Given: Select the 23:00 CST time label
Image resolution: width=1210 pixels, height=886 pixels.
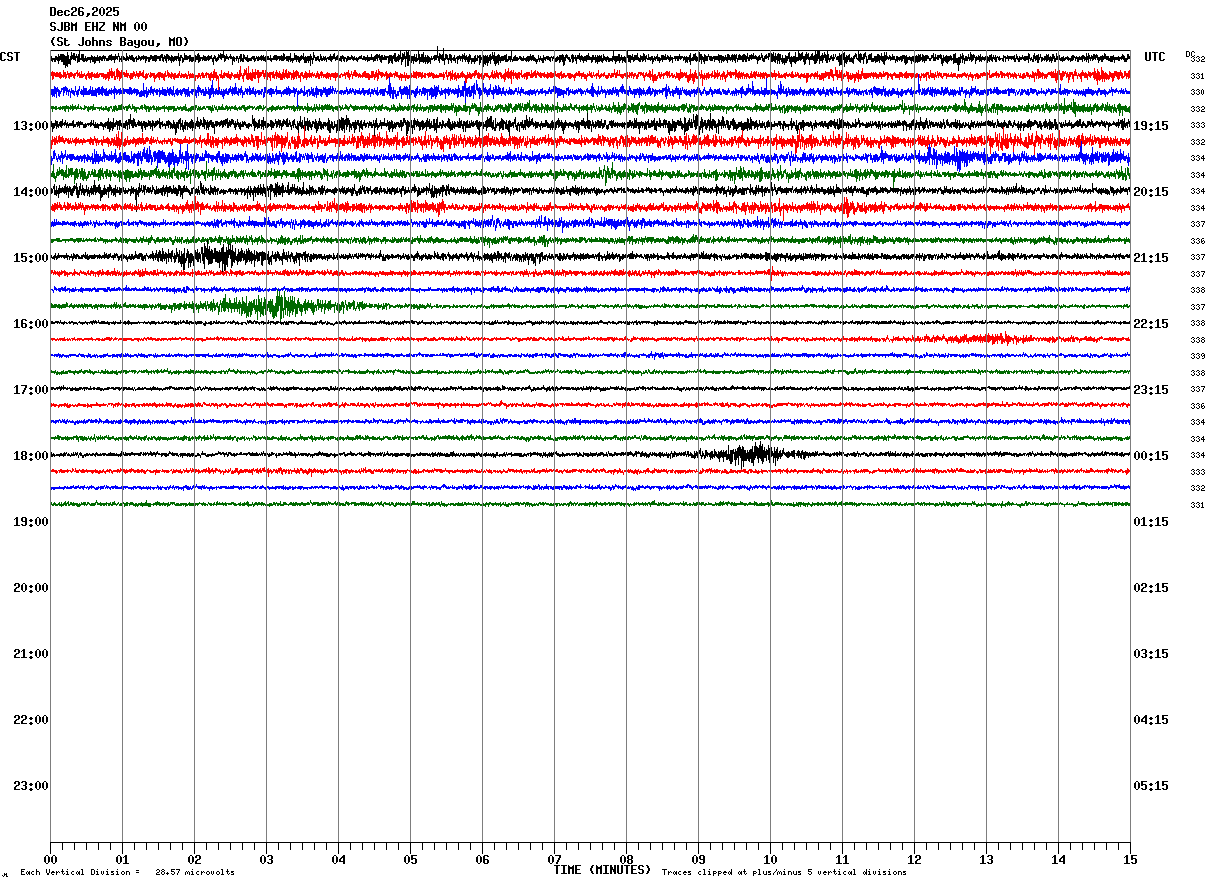Looking at the screenshot, I should pyautogui.click(x=31, y=786).
